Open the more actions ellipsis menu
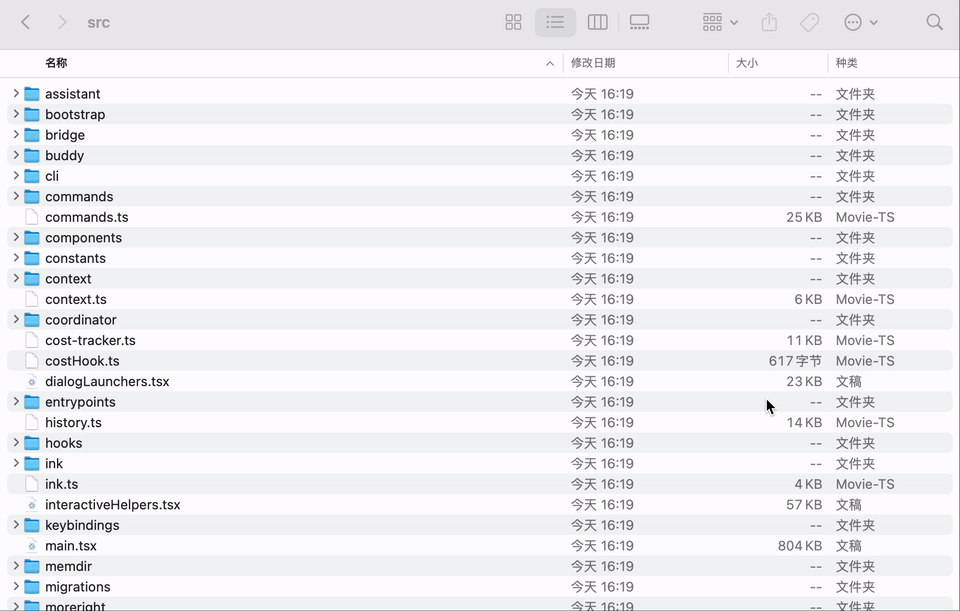960x611 pixels. point(860,22)
